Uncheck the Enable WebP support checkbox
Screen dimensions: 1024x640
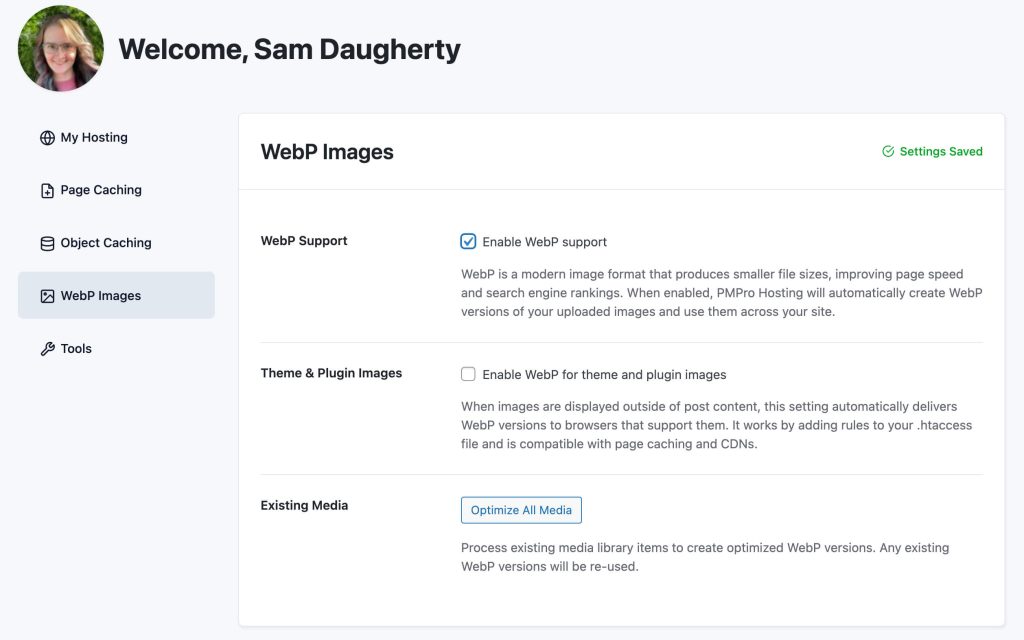click(468, 241)
